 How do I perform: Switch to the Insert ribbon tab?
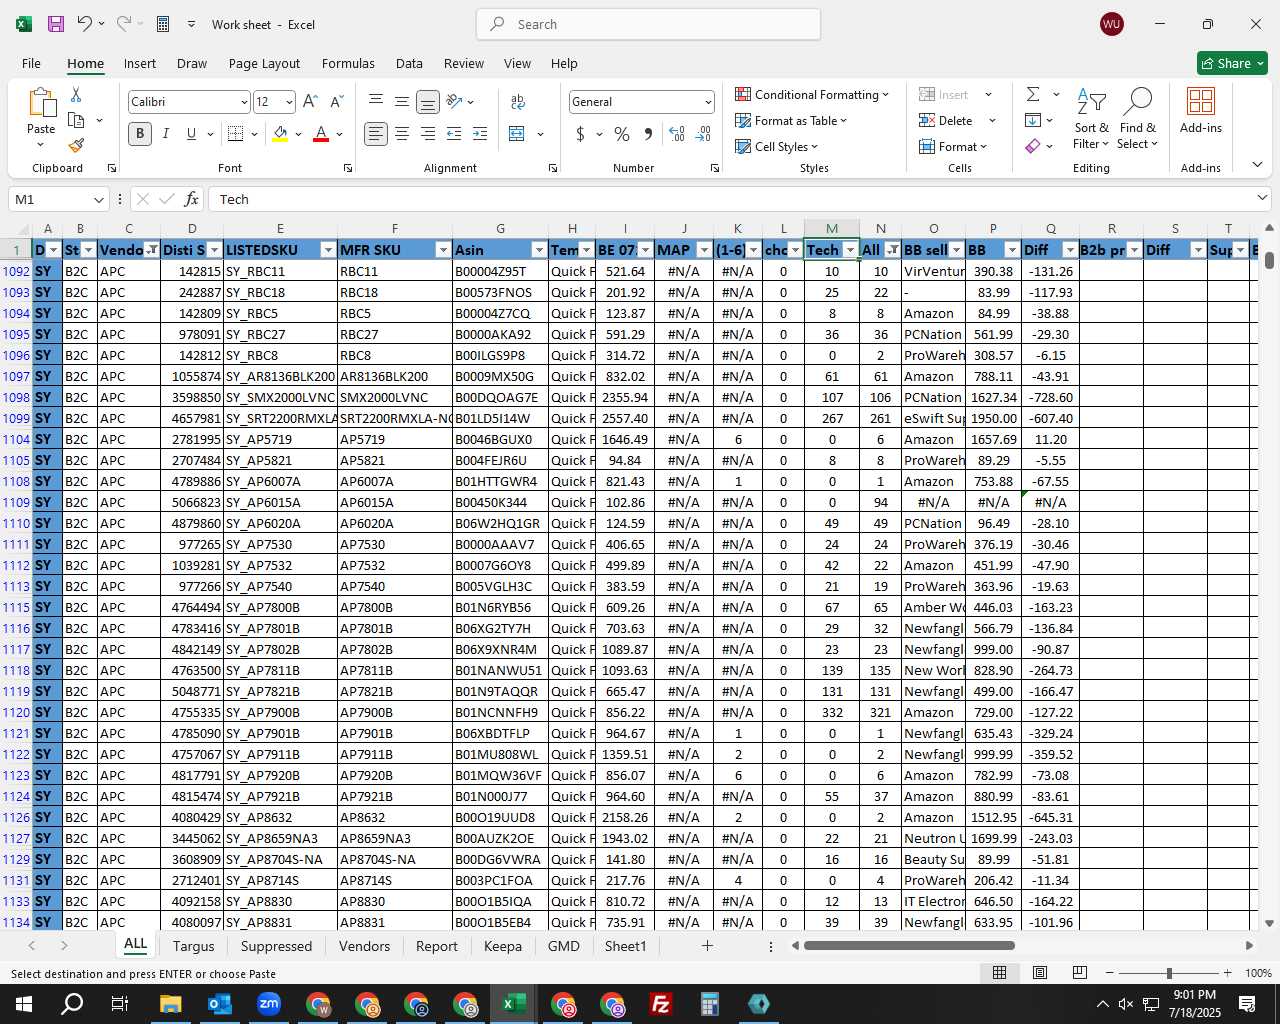tap(140, 63)
